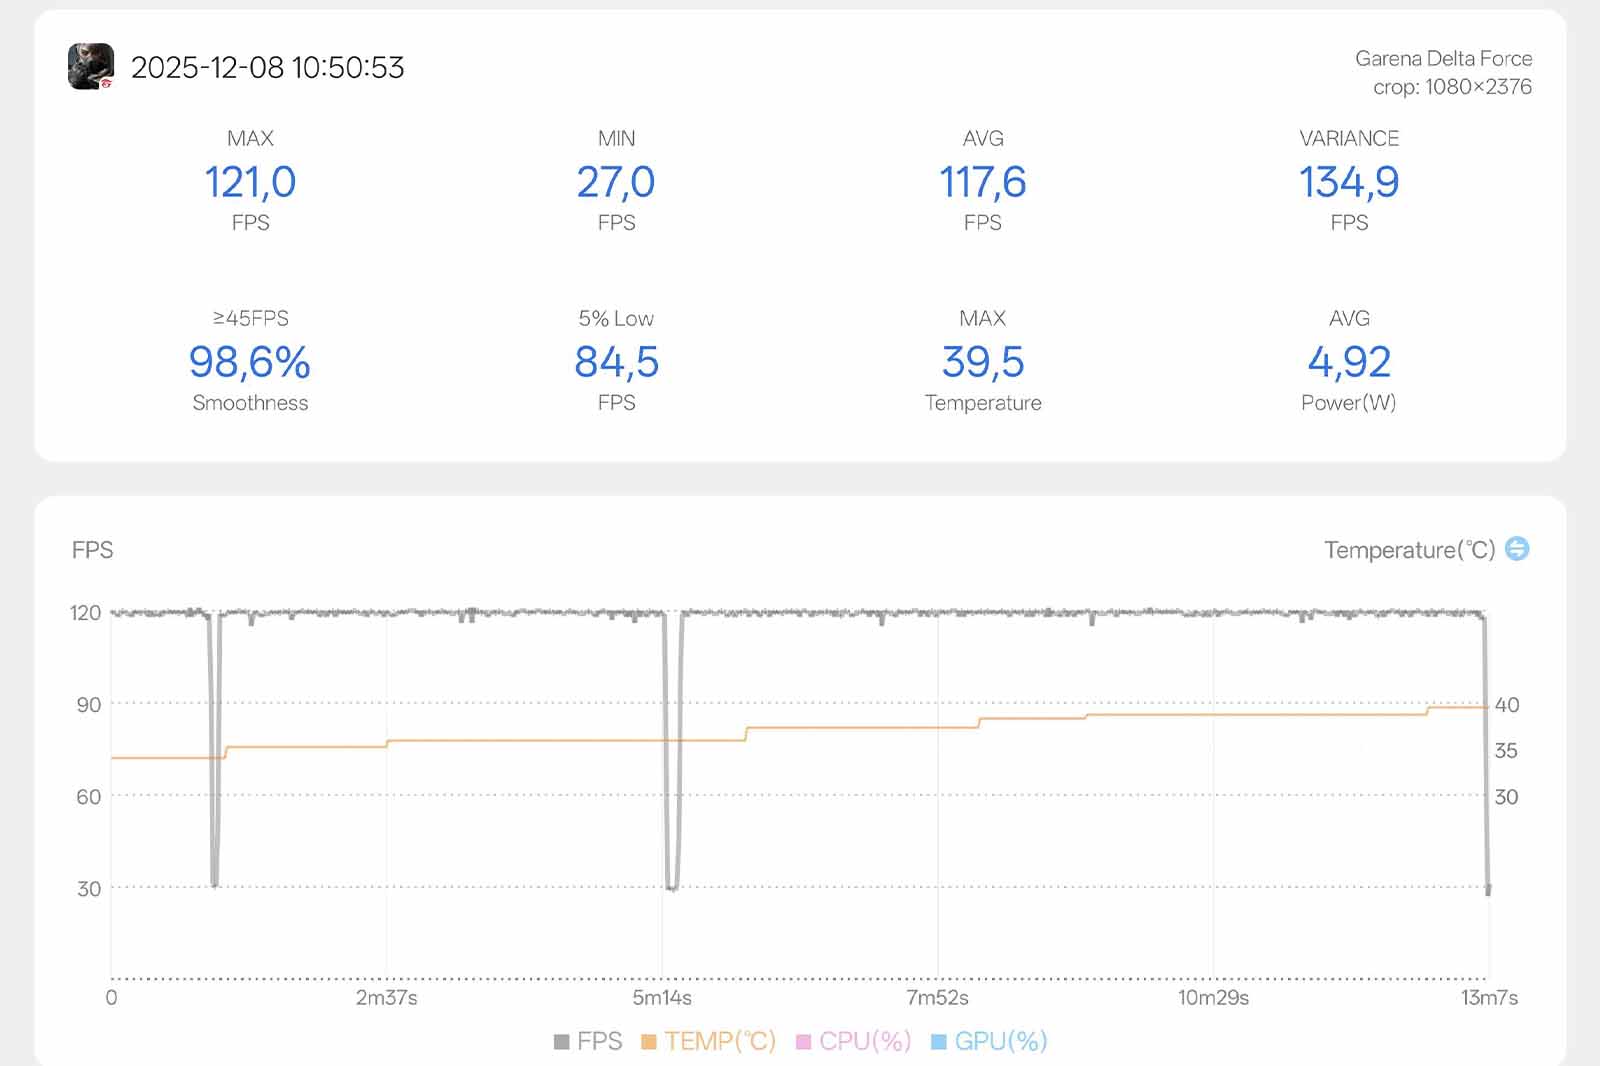Image resolution: width=1600 pixels, height=1066 pixels.
Task: Select the 98,6% Smoothness stat
Action: (250, 362)
